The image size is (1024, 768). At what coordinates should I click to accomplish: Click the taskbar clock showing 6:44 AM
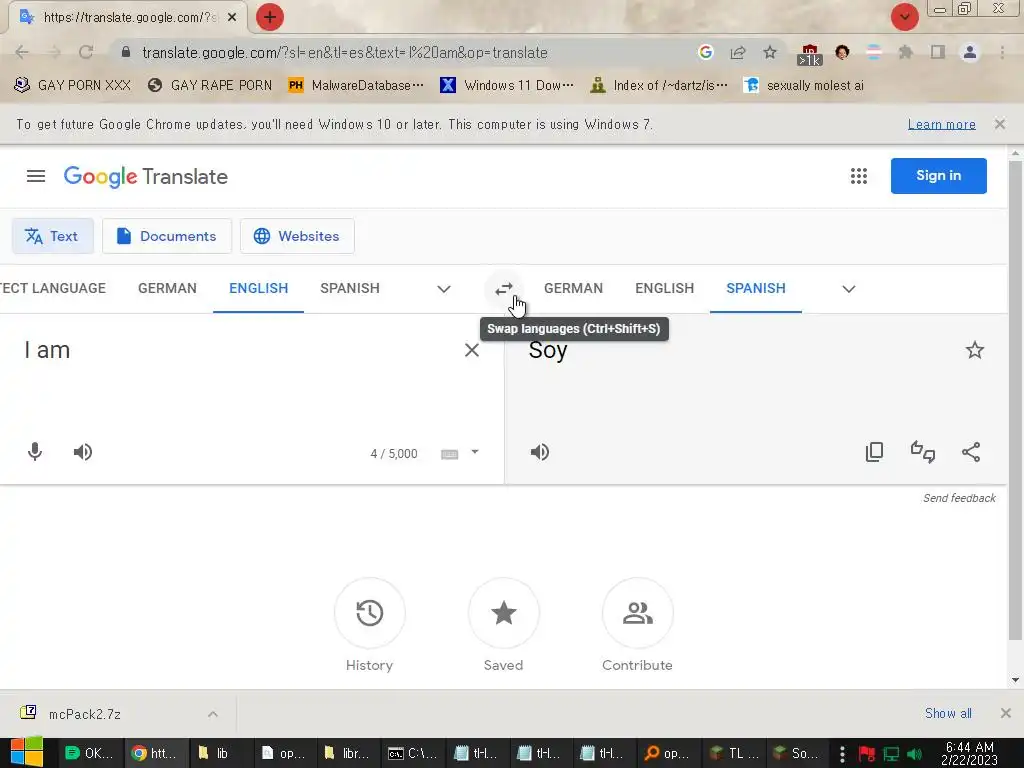969,753
